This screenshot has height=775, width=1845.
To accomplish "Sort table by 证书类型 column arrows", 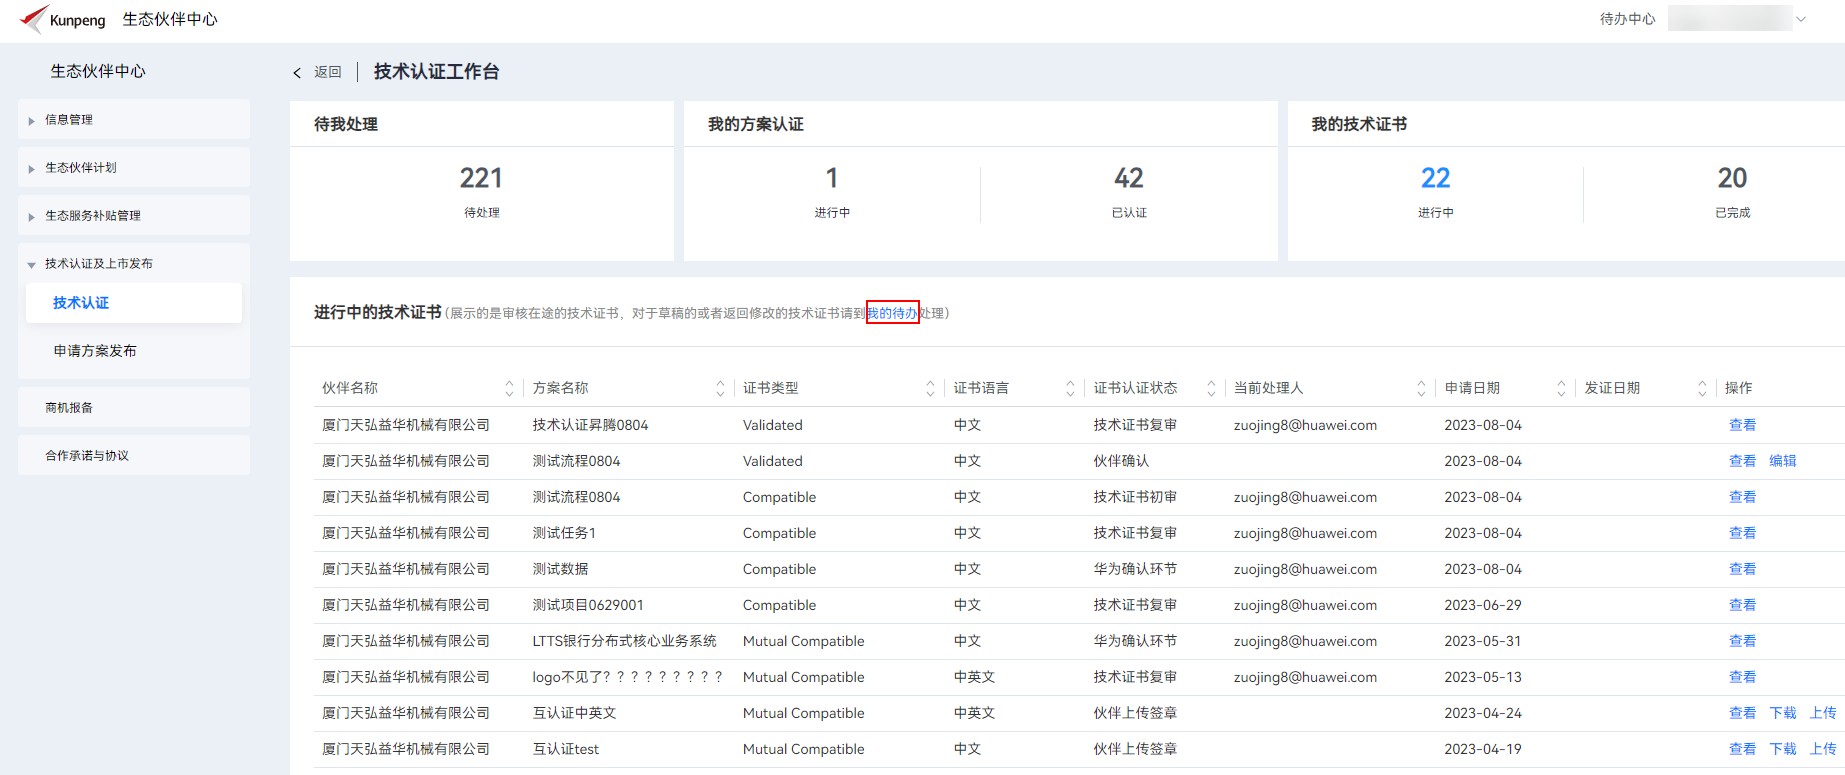I will click(930, 388).
